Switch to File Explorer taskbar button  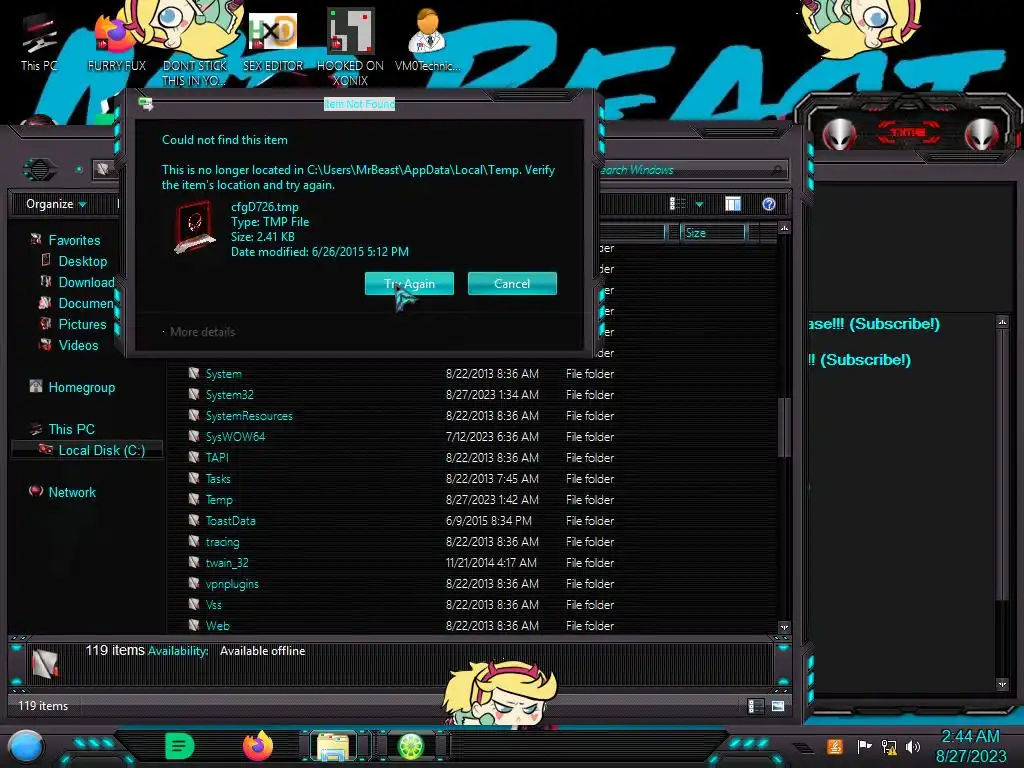tap(333, 746)
